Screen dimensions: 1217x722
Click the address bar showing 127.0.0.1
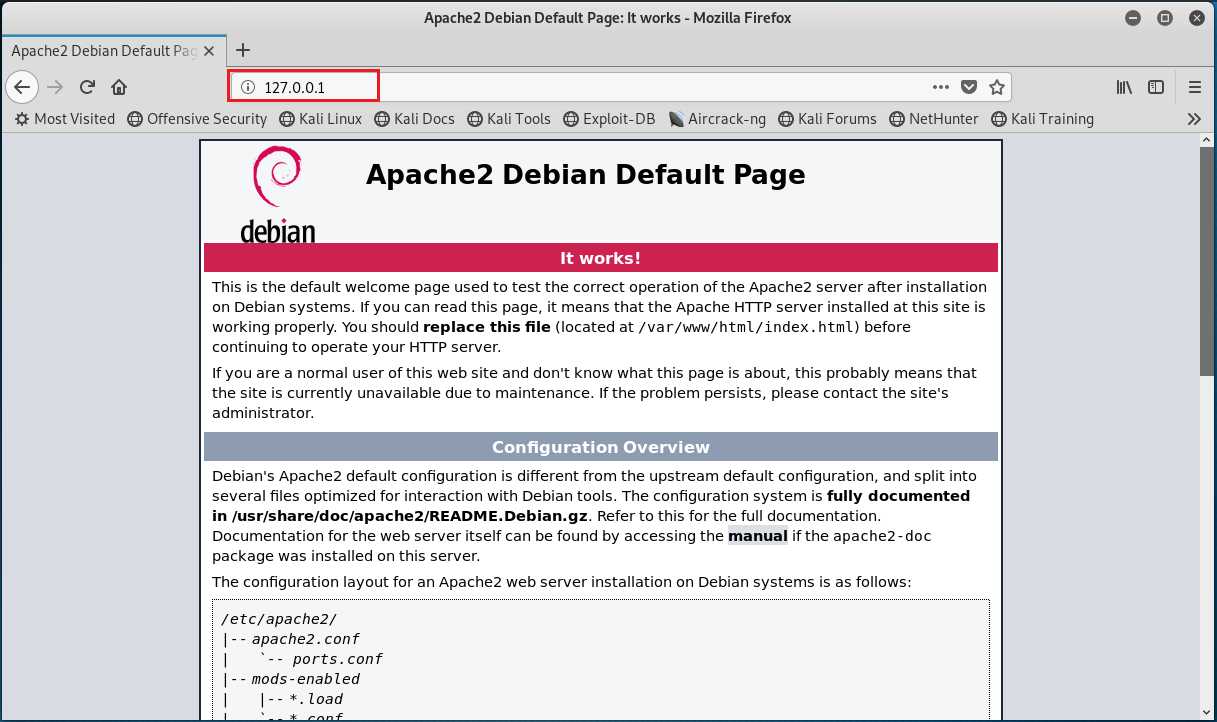click(x=620, y=87)
